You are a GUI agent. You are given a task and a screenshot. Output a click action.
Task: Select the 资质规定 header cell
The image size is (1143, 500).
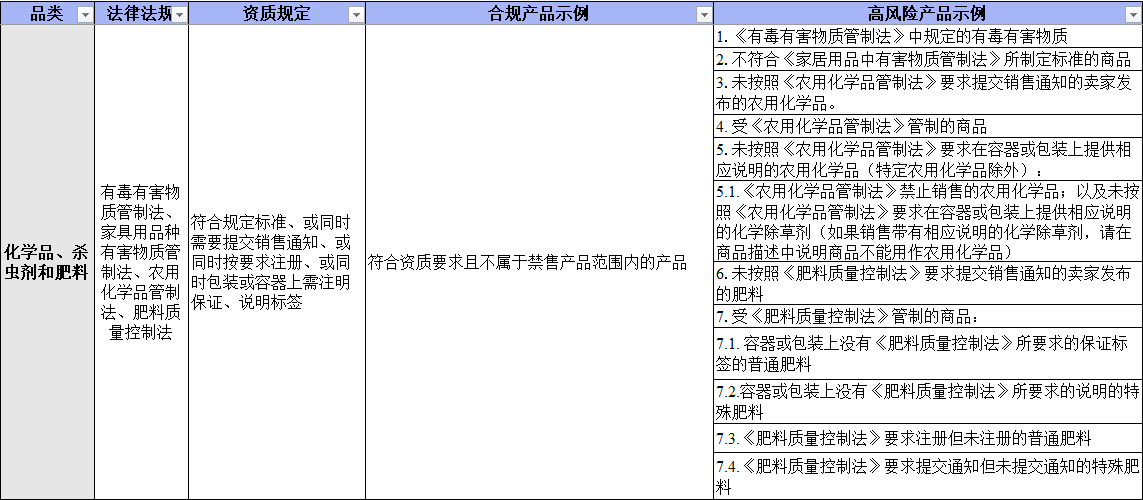[277, 14]
